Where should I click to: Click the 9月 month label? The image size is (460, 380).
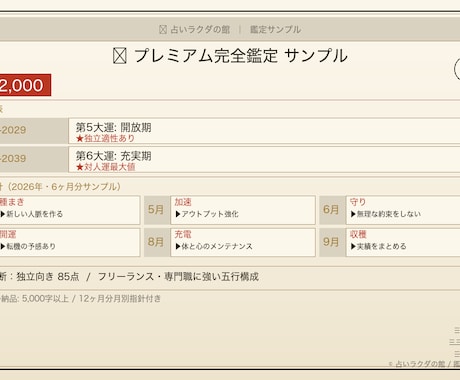(x=331, y=242)
